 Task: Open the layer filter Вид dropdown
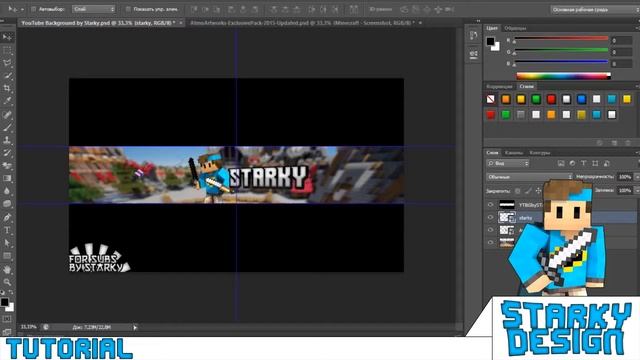507,163
